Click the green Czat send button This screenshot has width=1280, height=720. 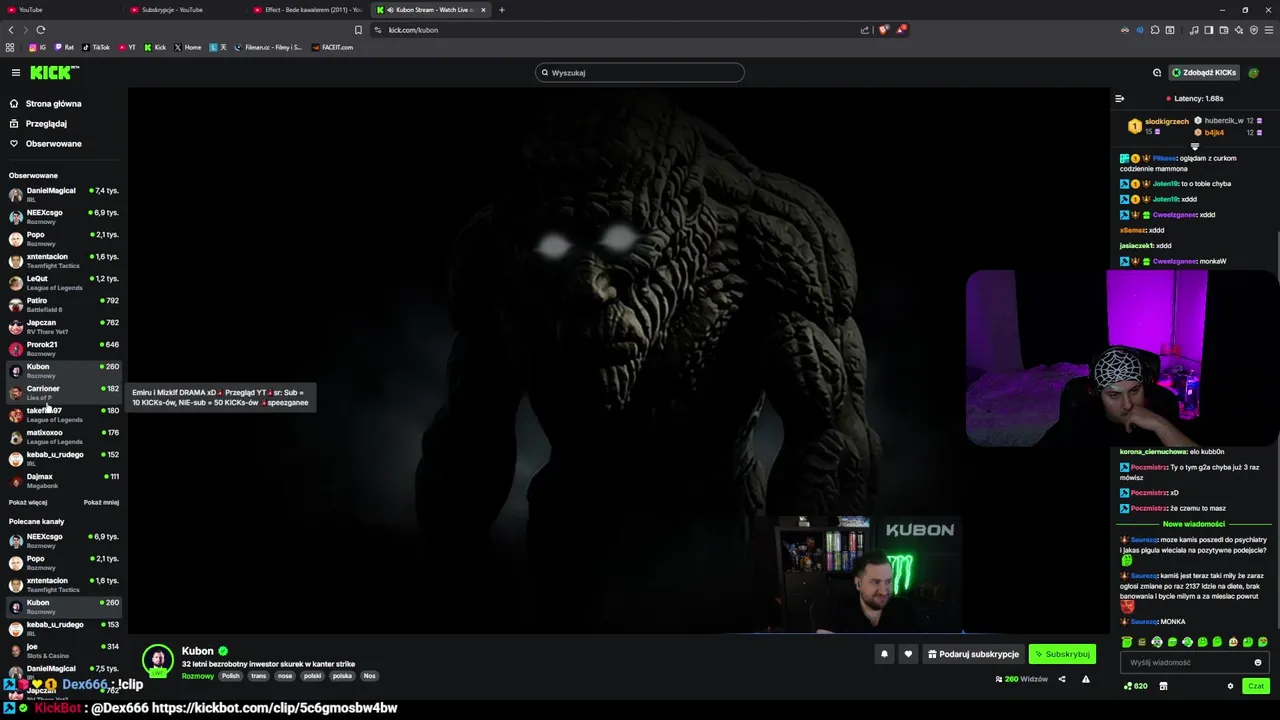(x=1256, y=686)
